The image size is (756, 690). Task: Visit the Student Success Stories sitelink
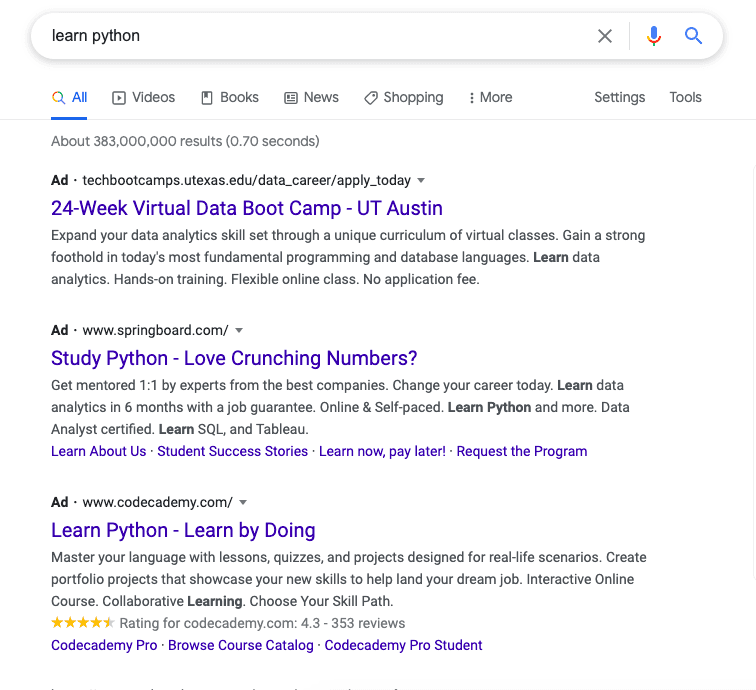coord(232,451)
